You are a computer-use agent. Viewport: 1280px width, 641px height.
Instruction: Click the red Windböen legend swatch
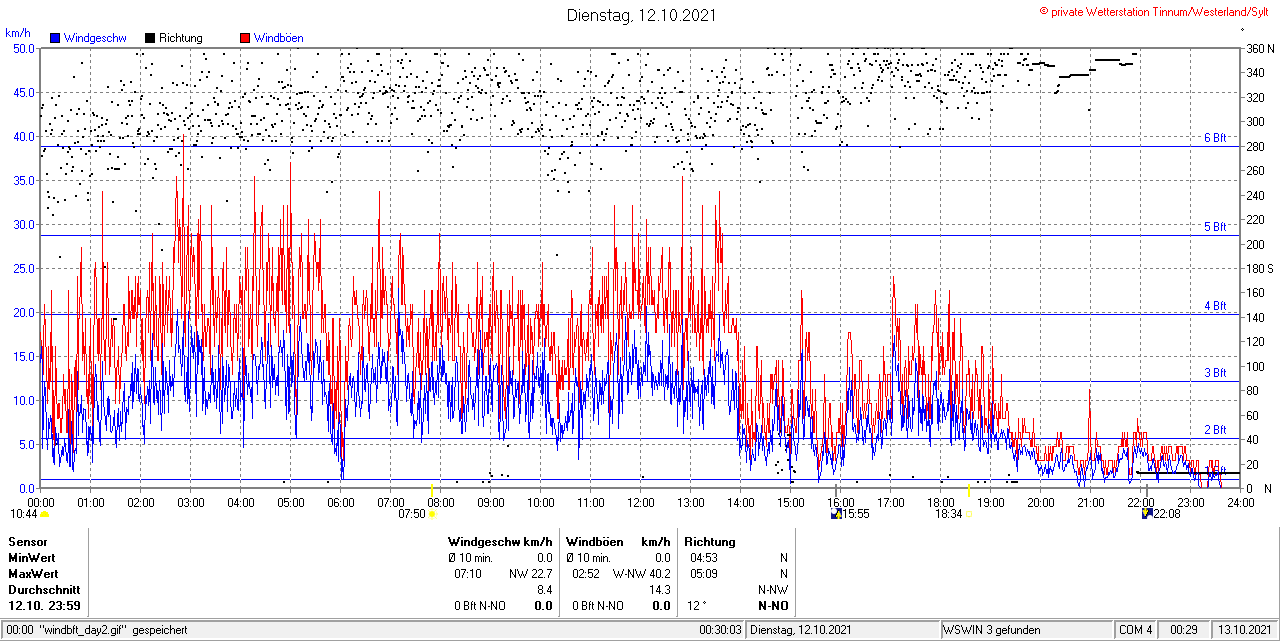click(x=245, y=38)
